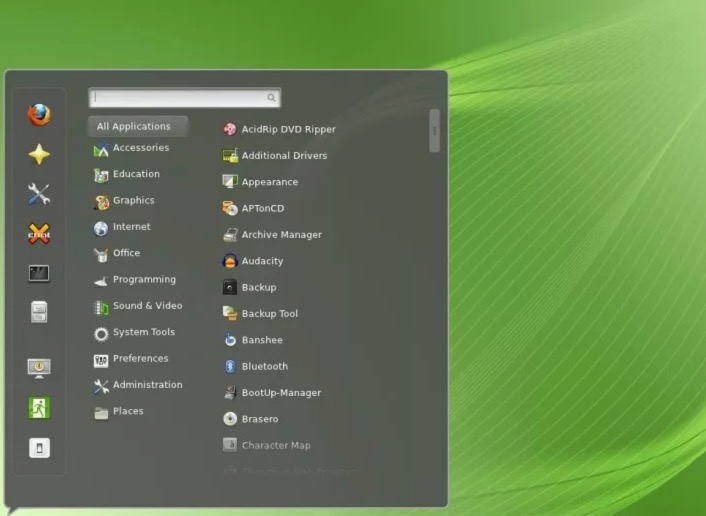Click the applications list scrollbar handle
This screenshot has width=706, height=516.
434,131
